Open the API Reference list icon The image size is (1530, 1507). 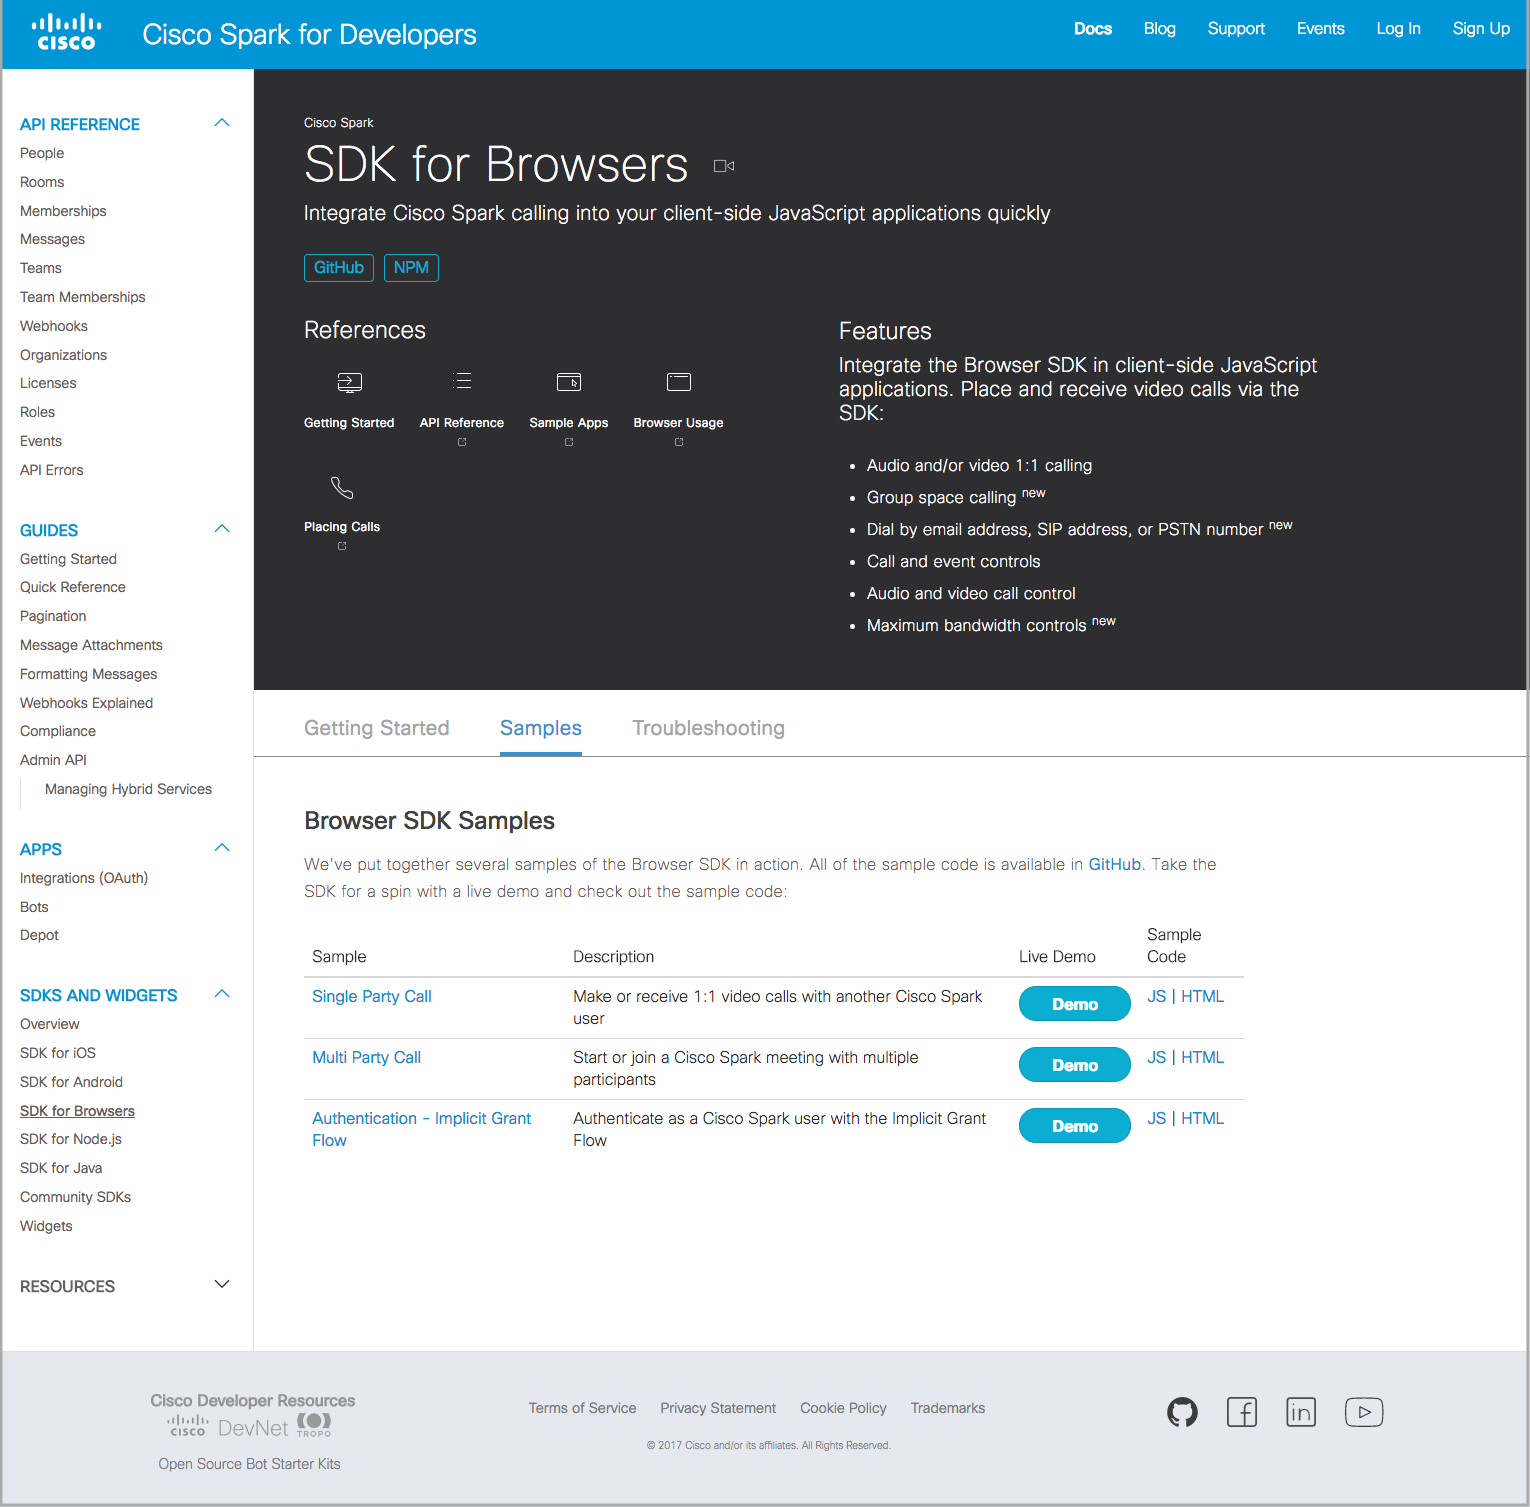pos(461,381)
